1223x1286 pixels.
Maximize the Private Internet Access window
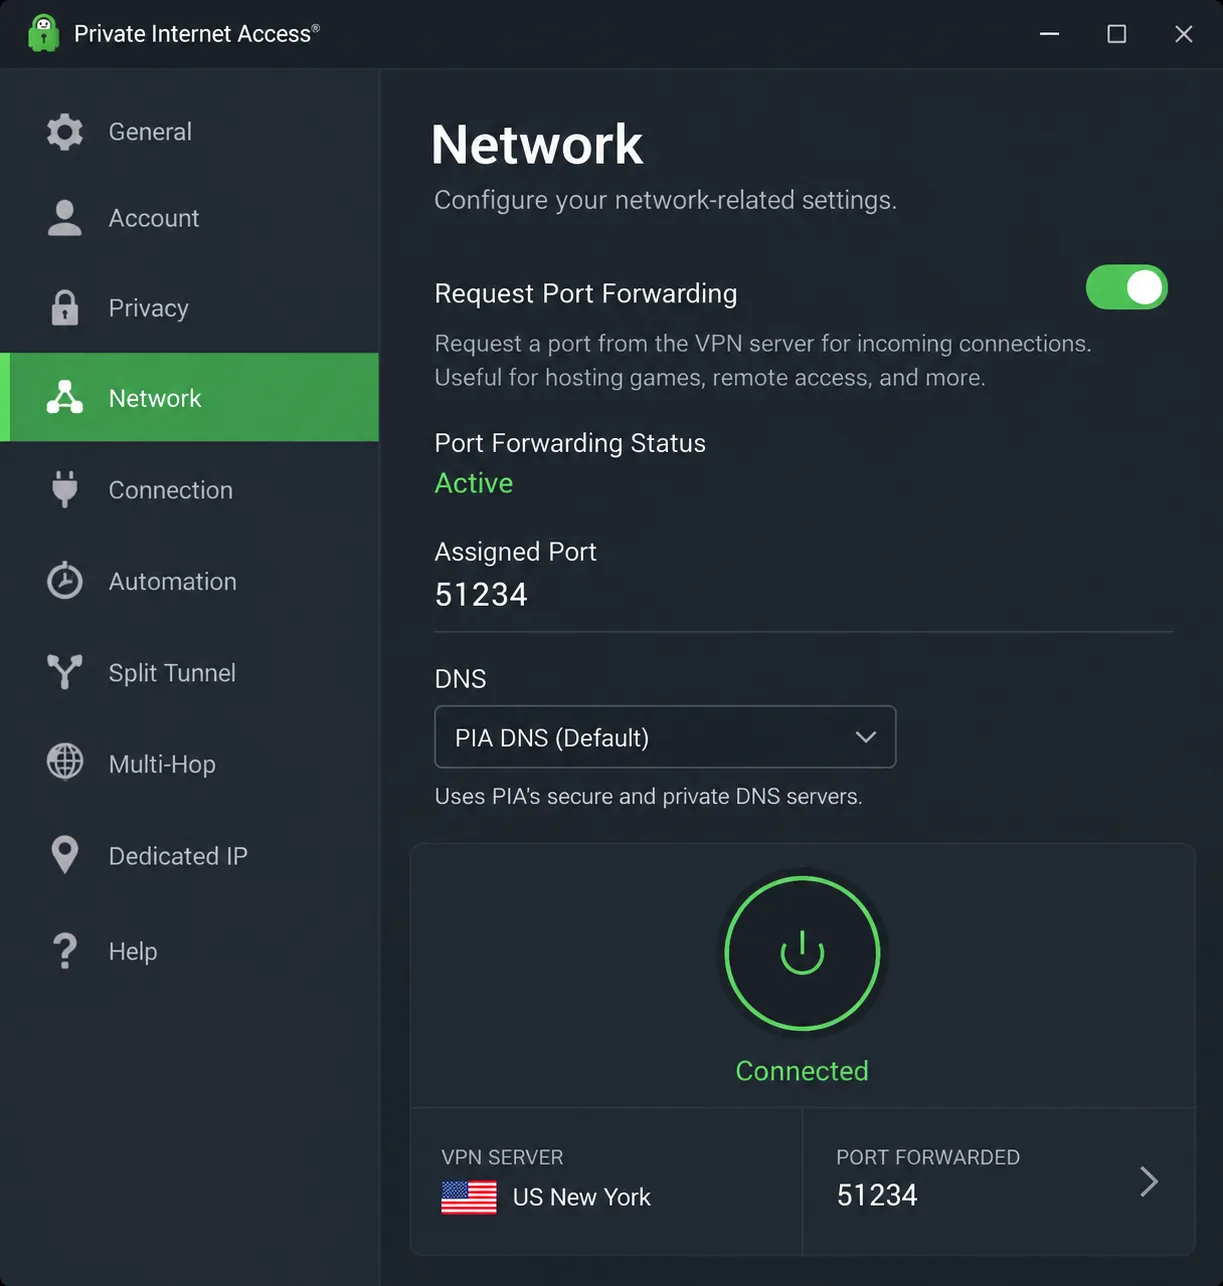coord(1117,34)
